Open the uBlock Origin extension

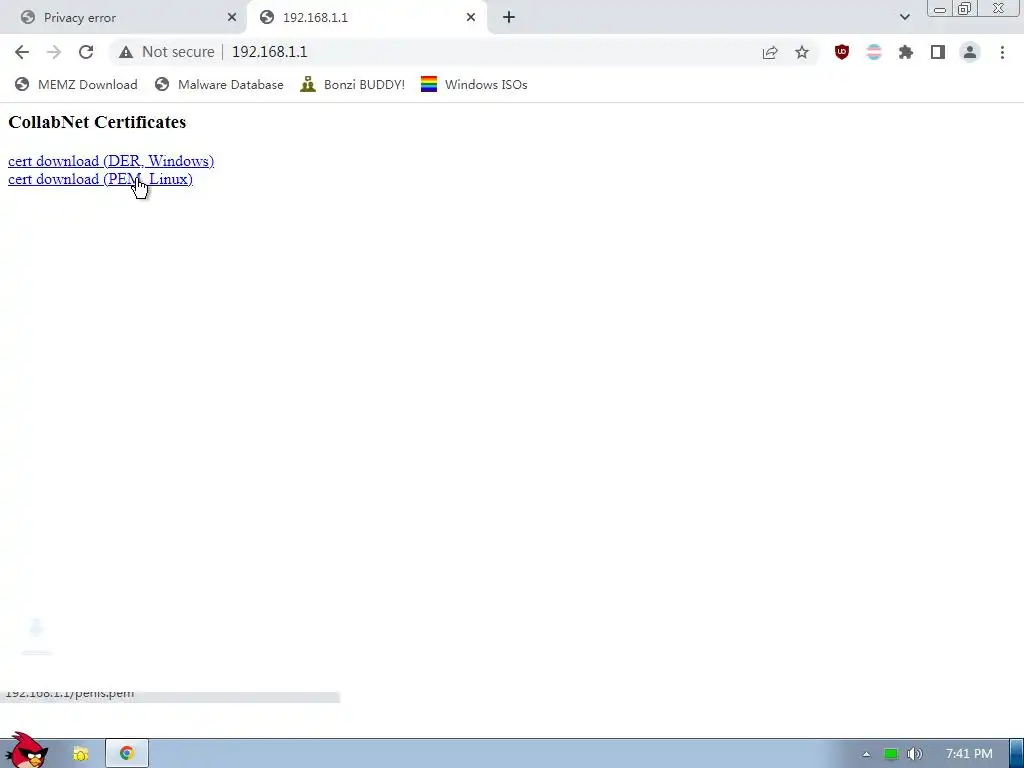coord(842,52)
